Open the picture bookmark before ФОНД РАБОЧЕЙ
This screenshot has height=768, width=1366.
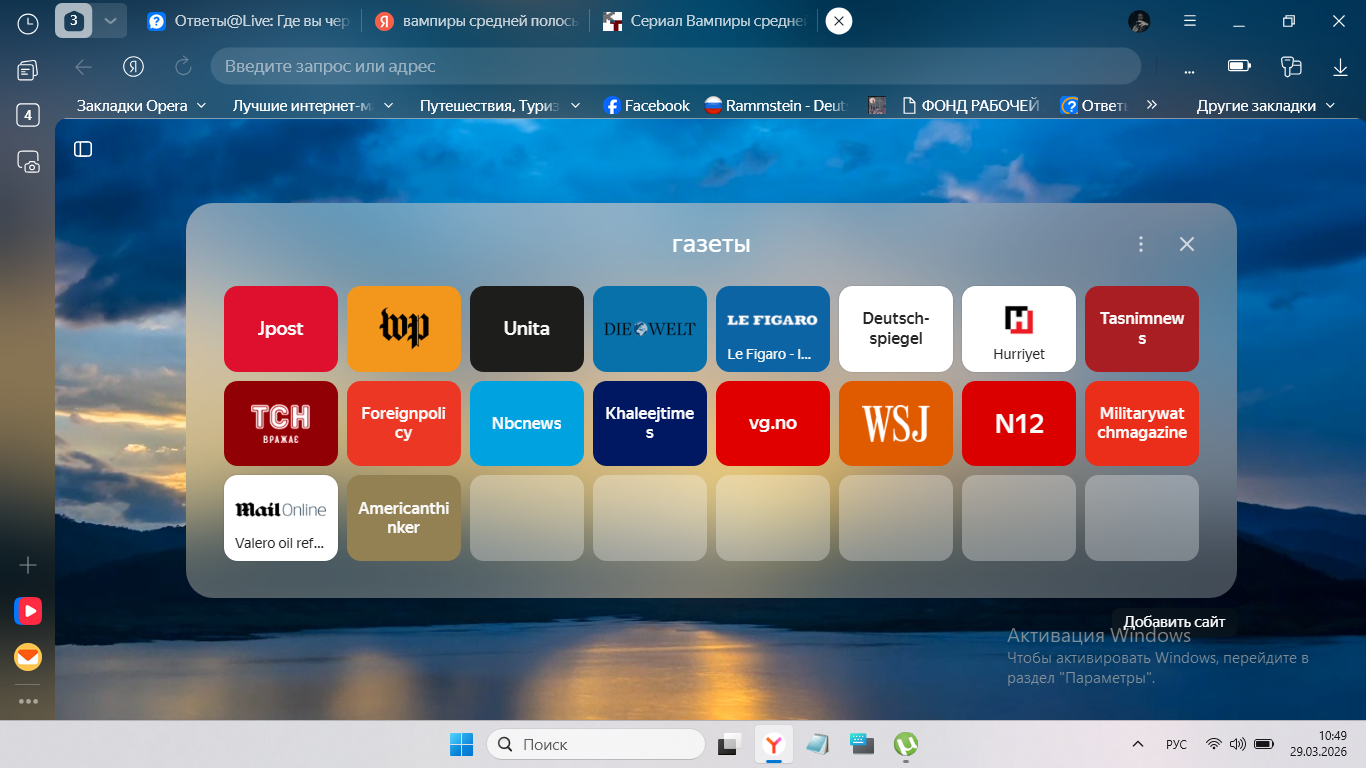[x=877, y=105]
